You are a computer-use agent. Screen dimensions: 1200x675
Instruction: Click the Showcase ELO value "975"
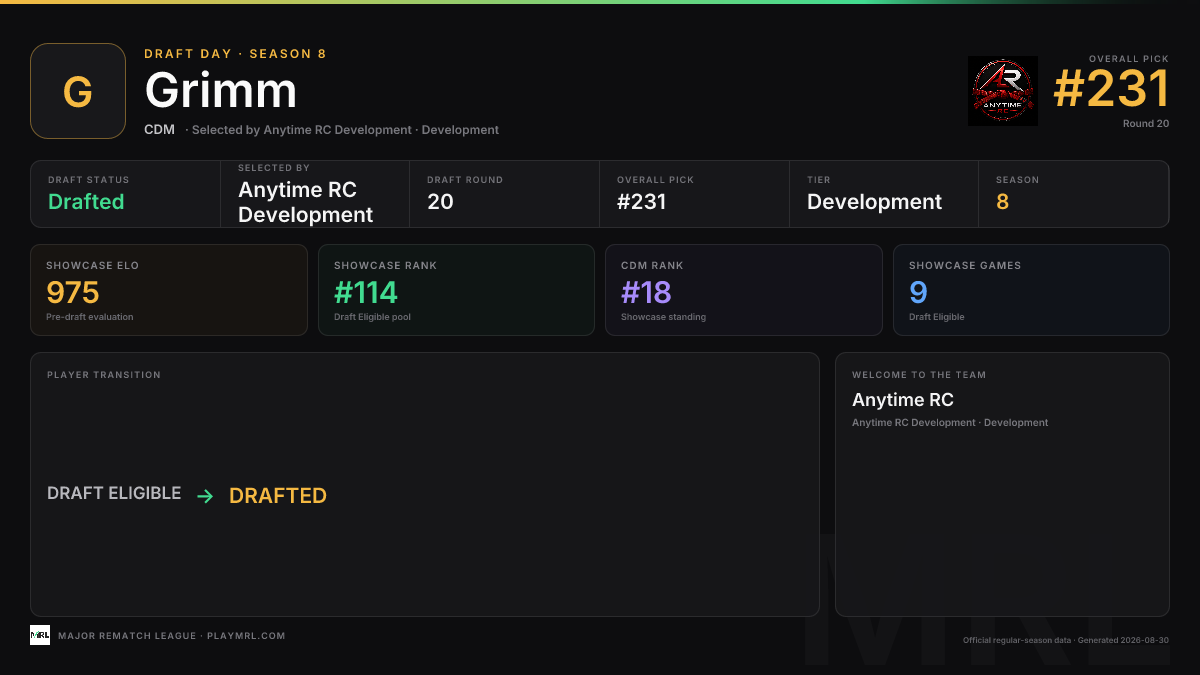tap(73, 292)
